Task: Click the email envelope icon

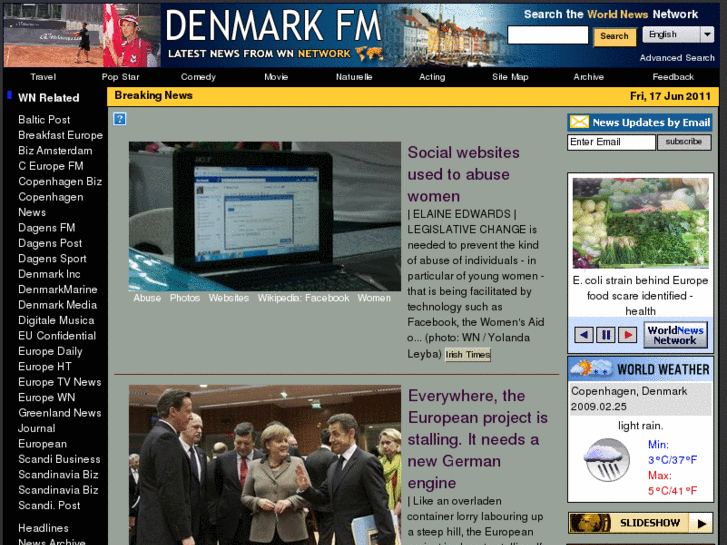Action: click(x=579, y=122)
